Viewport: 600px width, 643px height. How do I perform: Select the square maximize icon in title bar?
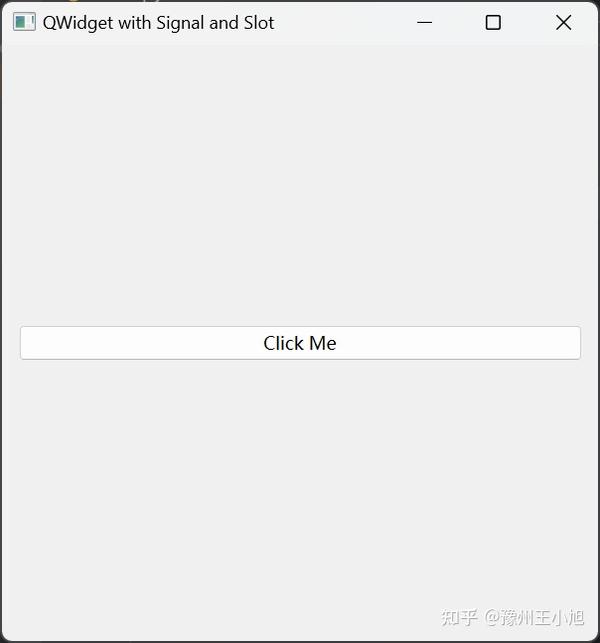tap(493, 23)
